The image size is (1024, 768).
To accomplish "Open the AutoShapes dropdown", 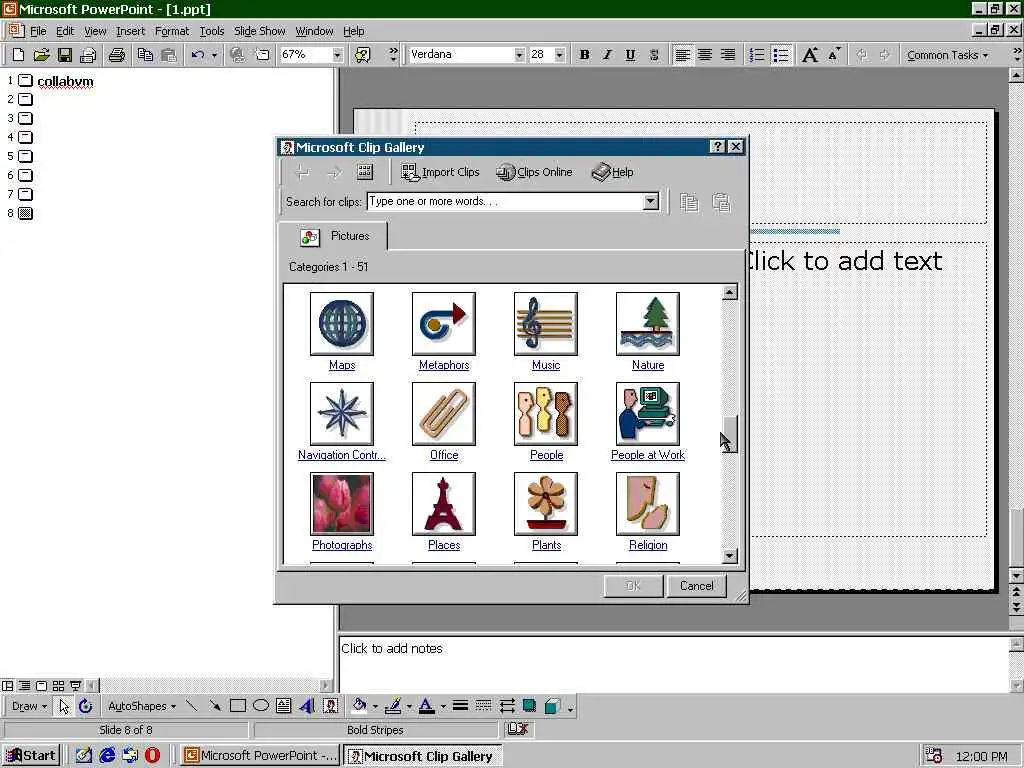I will (142, 707).
